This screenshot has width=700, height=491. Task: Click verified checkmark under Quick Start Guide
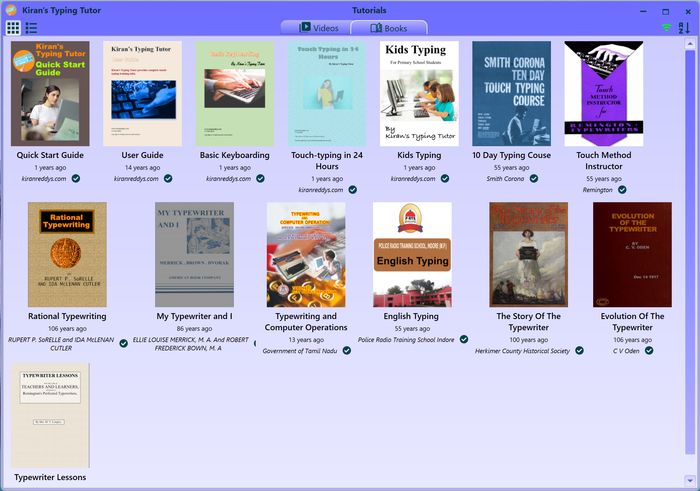[x=76, y=178]
